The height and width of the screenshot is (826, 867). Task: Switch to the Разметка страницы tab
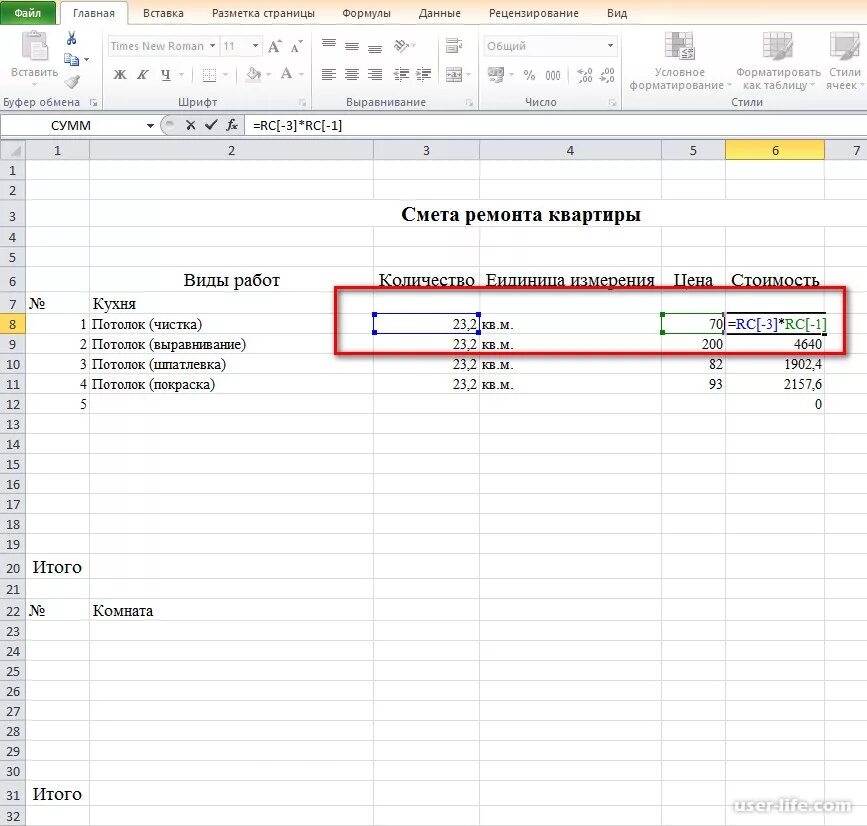coord(263,13)
